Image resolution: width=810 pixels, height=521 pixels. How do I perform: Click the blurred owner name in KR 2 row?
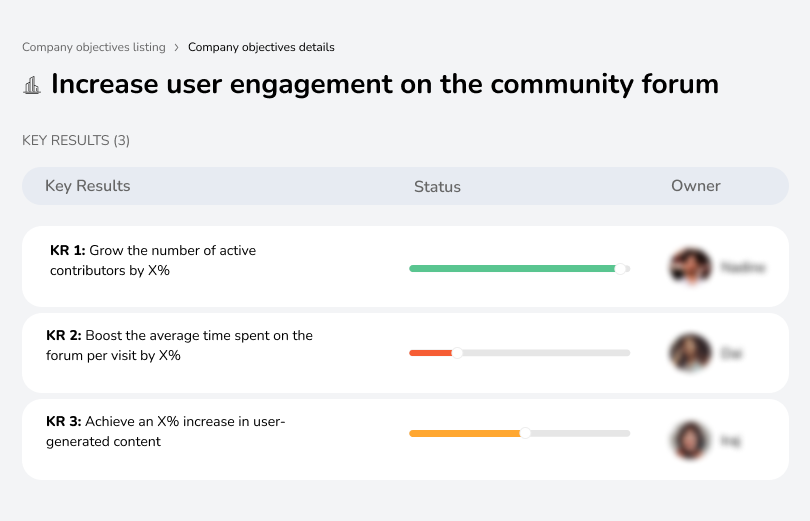pyautogui.click(x=731, y=354)
